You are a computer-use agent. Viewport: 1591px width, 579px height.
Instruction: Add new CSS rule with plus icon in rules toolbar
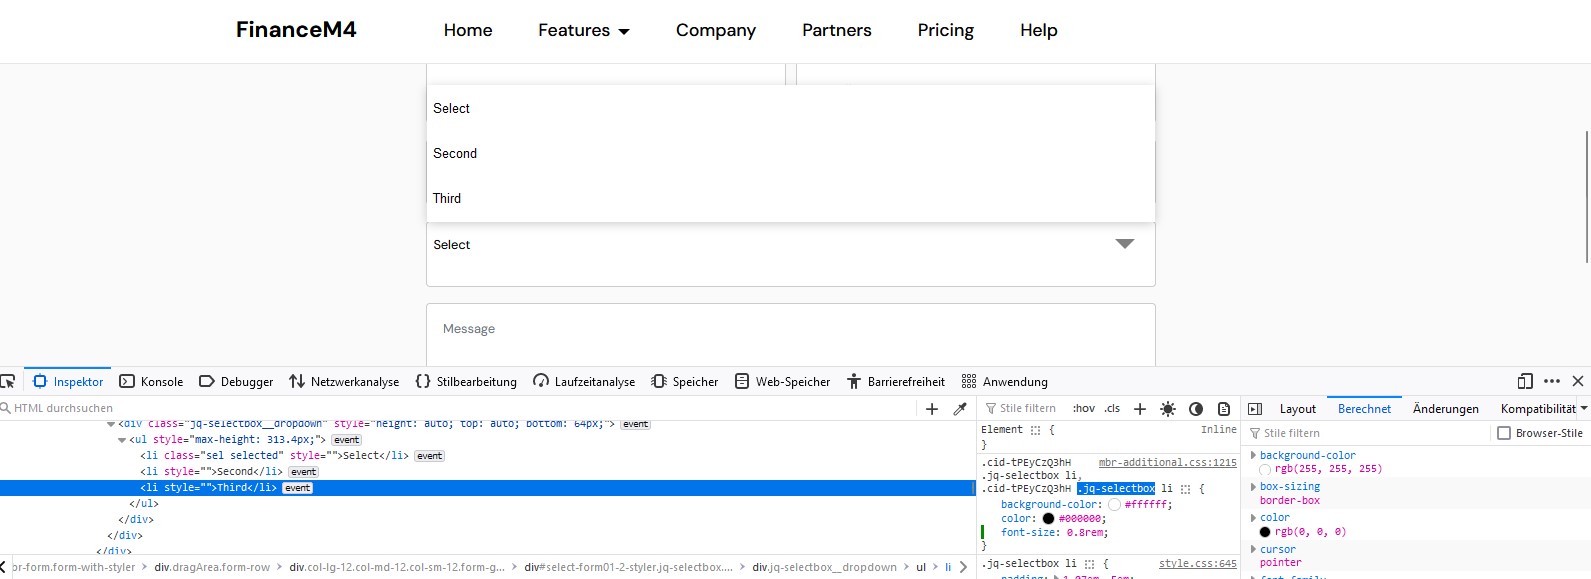click(1140, 409)
